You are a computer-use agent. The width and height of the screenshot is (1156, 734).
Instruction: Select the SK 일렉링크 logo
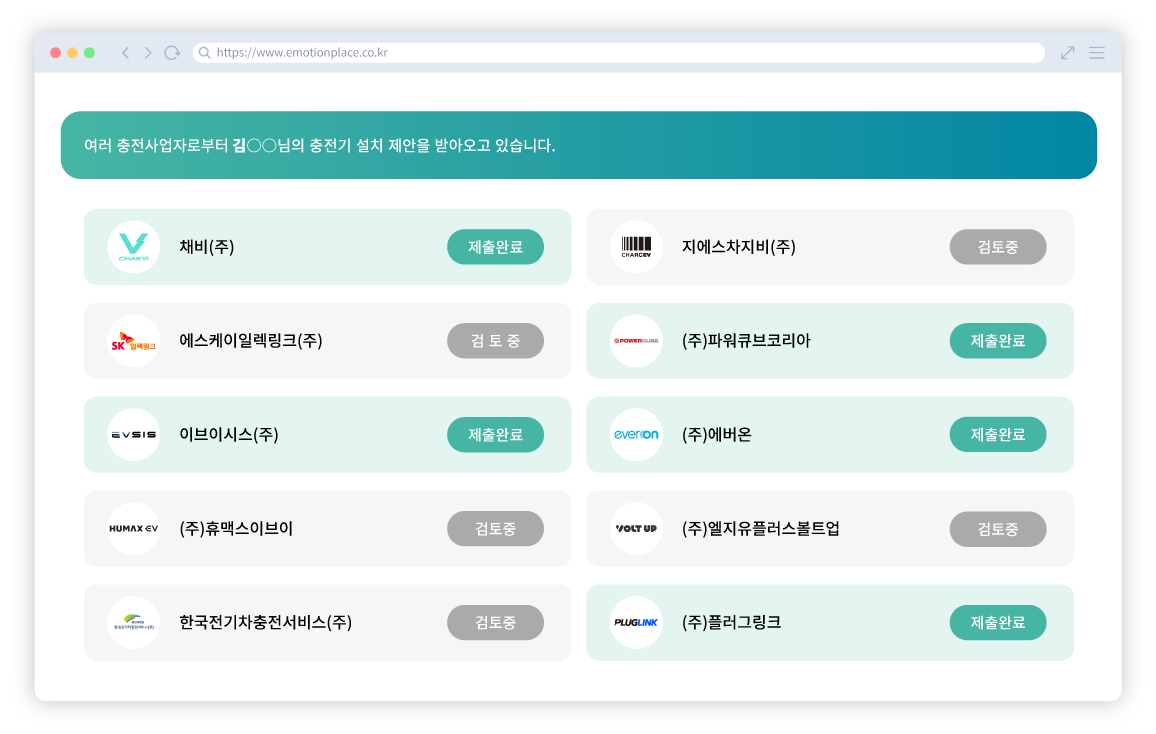[x=134, y=340]
